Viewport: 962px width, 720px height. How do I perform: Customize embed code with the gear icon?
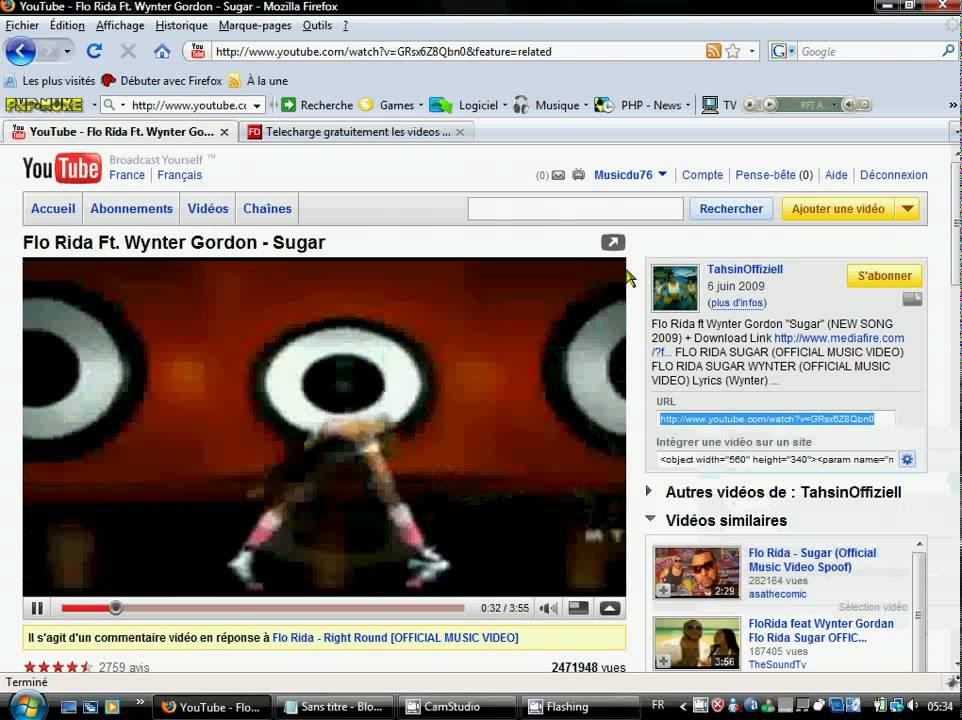pyautogui.click(x=907, y=459)
